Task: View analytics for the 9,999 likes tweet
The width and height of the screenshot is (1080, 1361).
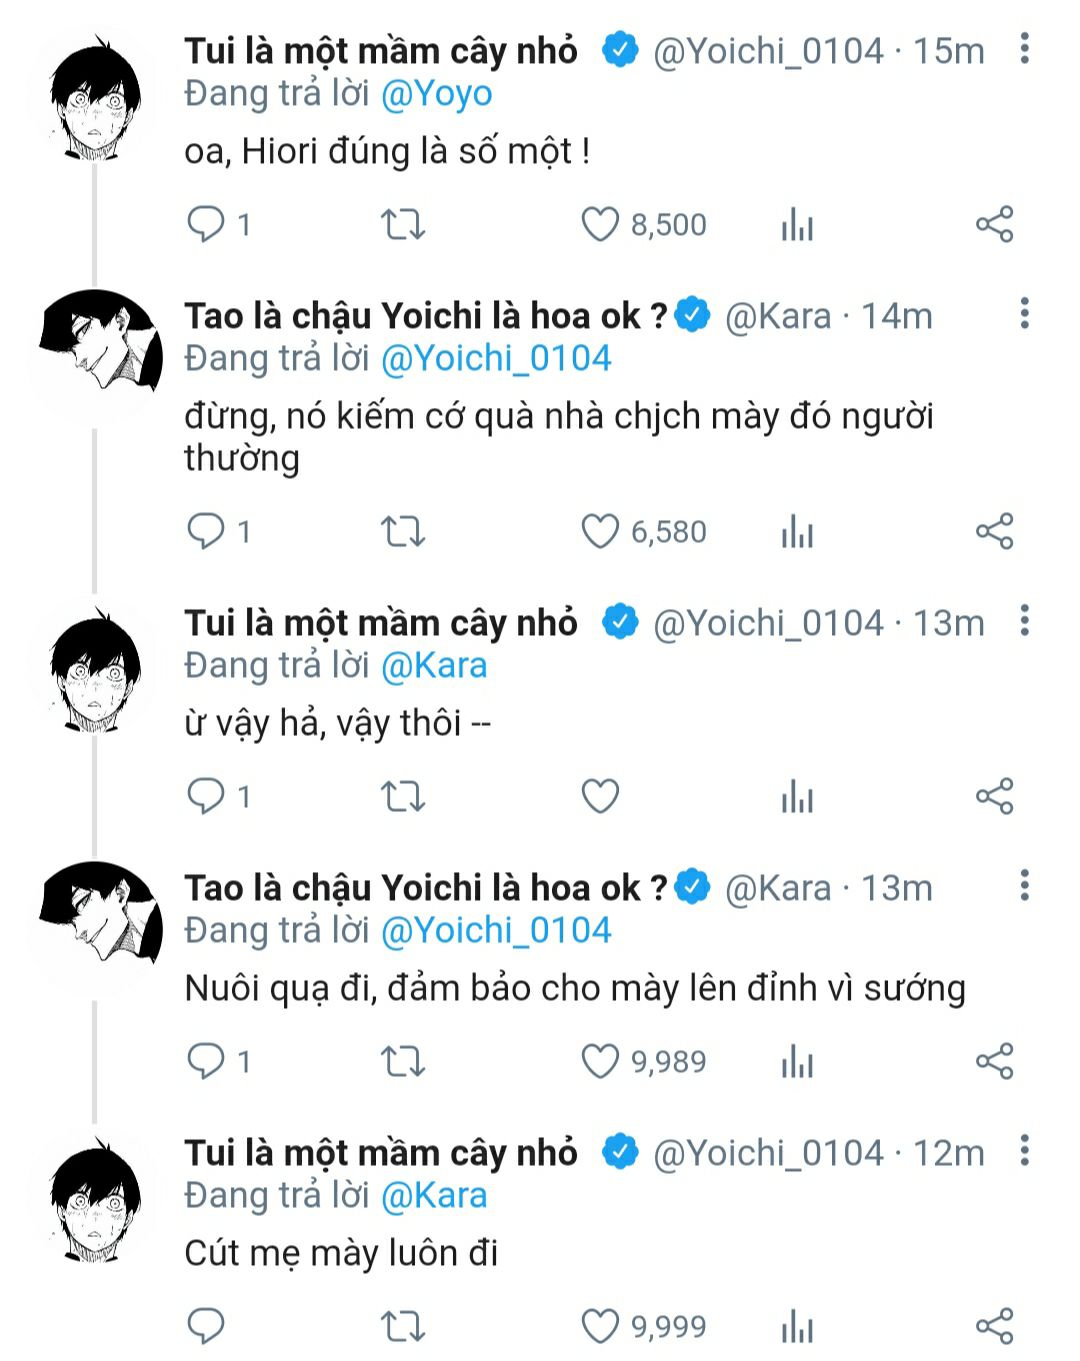Action: click(797, 1326)
